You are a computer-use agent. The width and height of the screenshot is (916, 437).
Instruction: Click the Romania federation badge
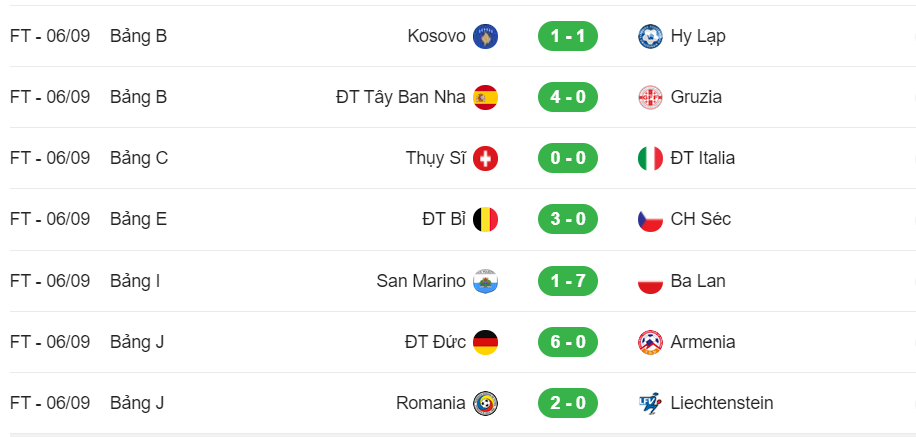click(485, 403)
